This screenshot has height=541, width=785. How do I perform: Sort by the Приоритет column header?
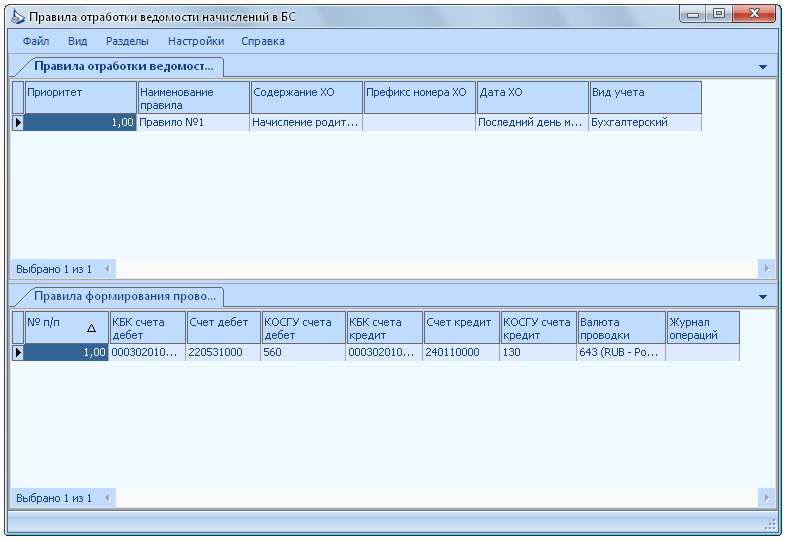pos(81,98)
